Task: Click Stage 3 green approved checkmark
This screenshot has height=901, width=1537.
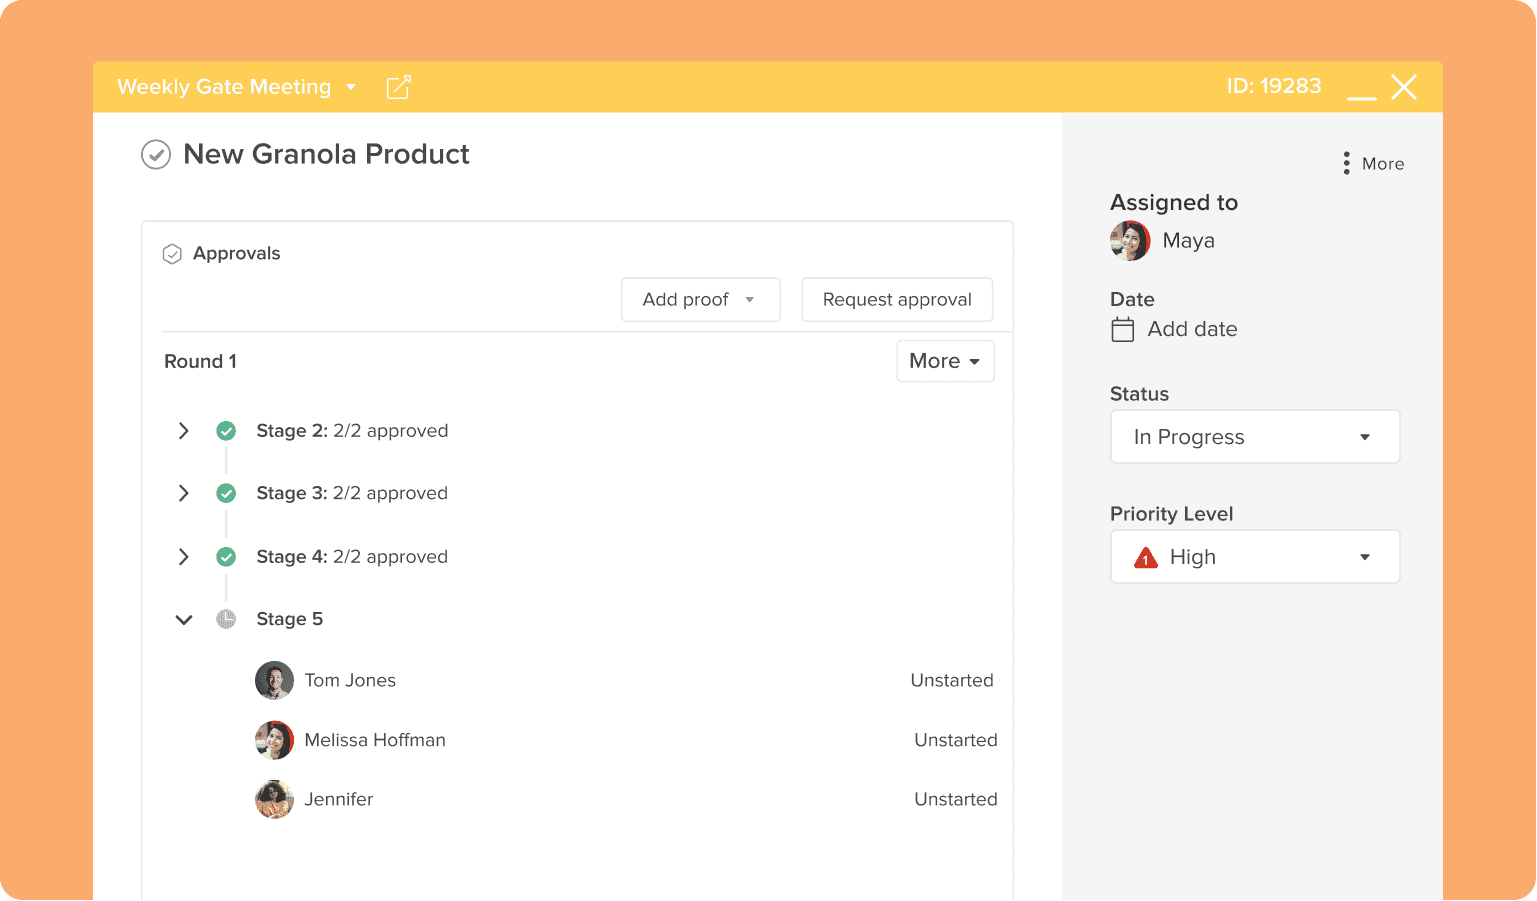Action: tap(227, 494)
